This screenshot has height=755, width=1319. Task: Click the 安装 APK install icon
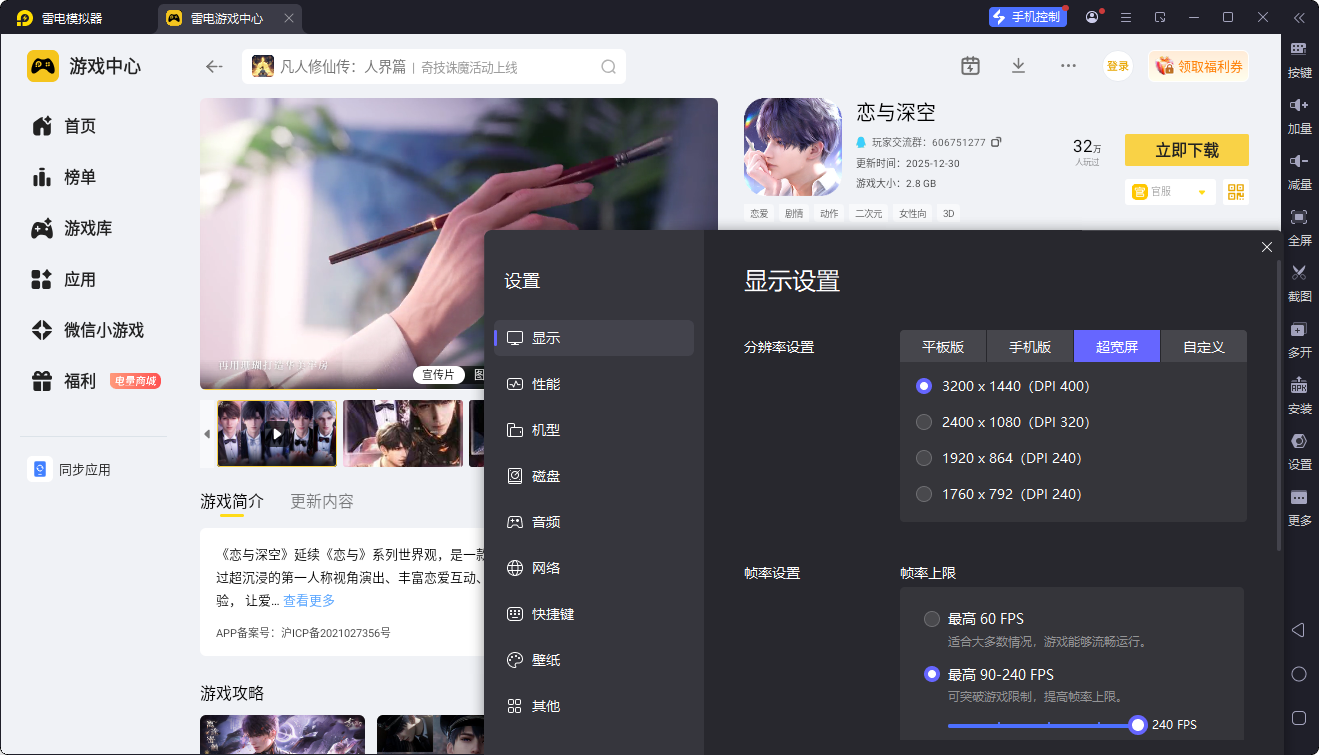tap(1299, 385)
